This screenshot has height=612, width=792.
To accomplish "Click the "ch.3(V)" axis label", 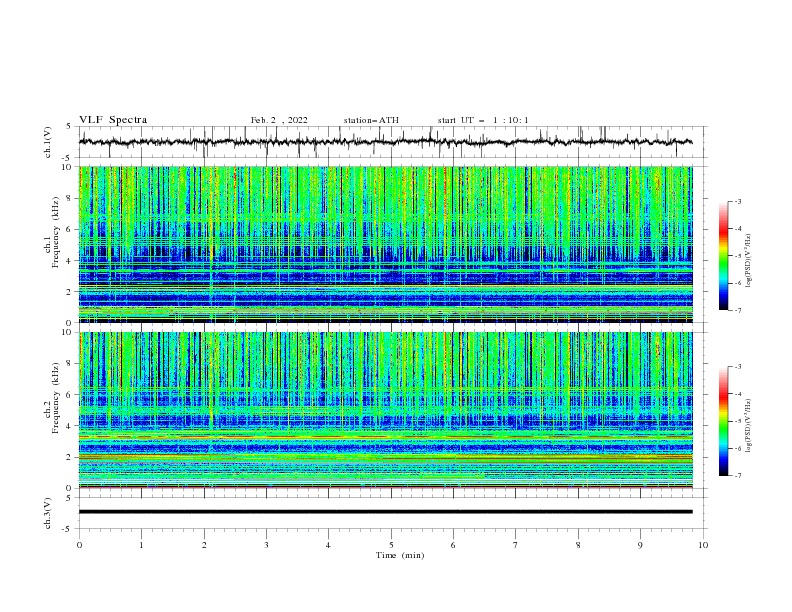I will pyautogui.click(x=47, y=513).
